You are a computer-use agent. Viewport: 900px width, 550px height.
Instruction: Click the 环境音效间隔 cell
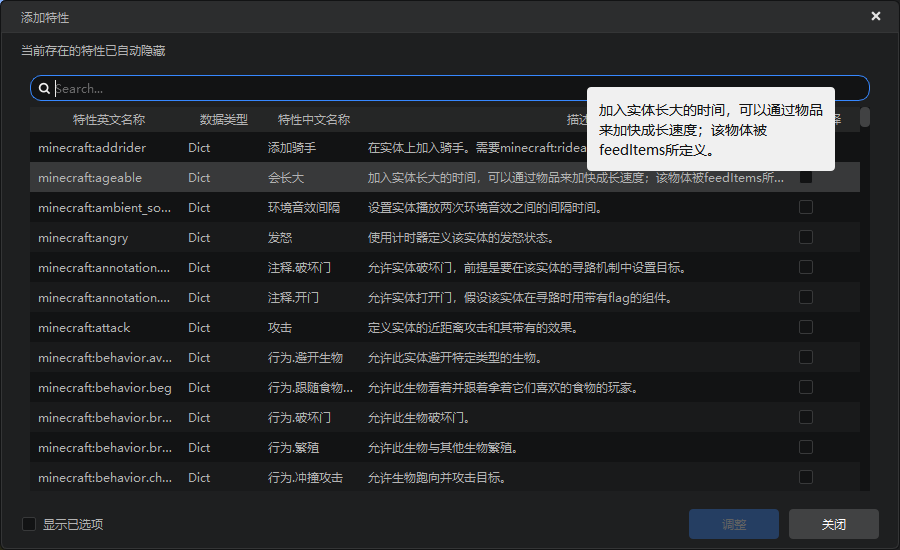coord(304,207)
